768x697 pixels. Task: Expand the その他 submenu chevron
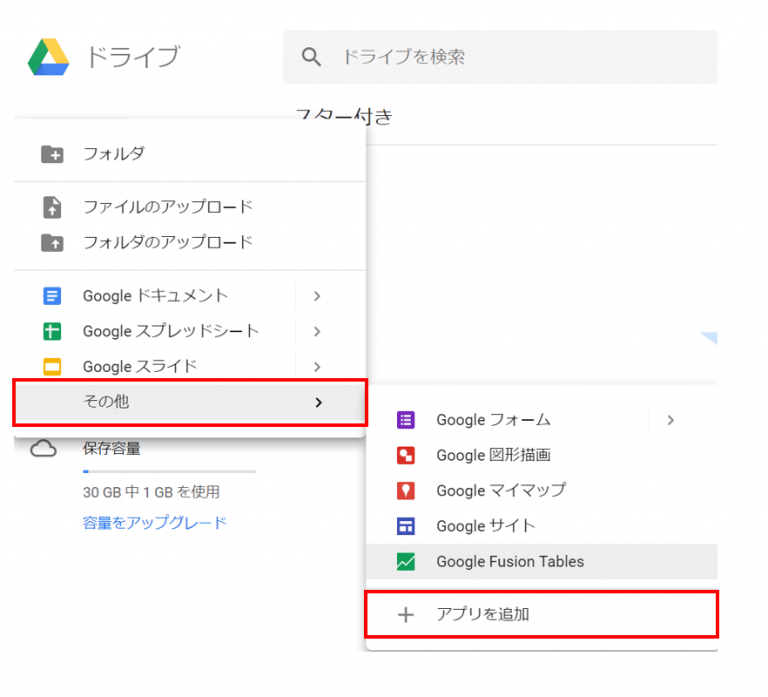pyautogui.click(x=319, y=402)
